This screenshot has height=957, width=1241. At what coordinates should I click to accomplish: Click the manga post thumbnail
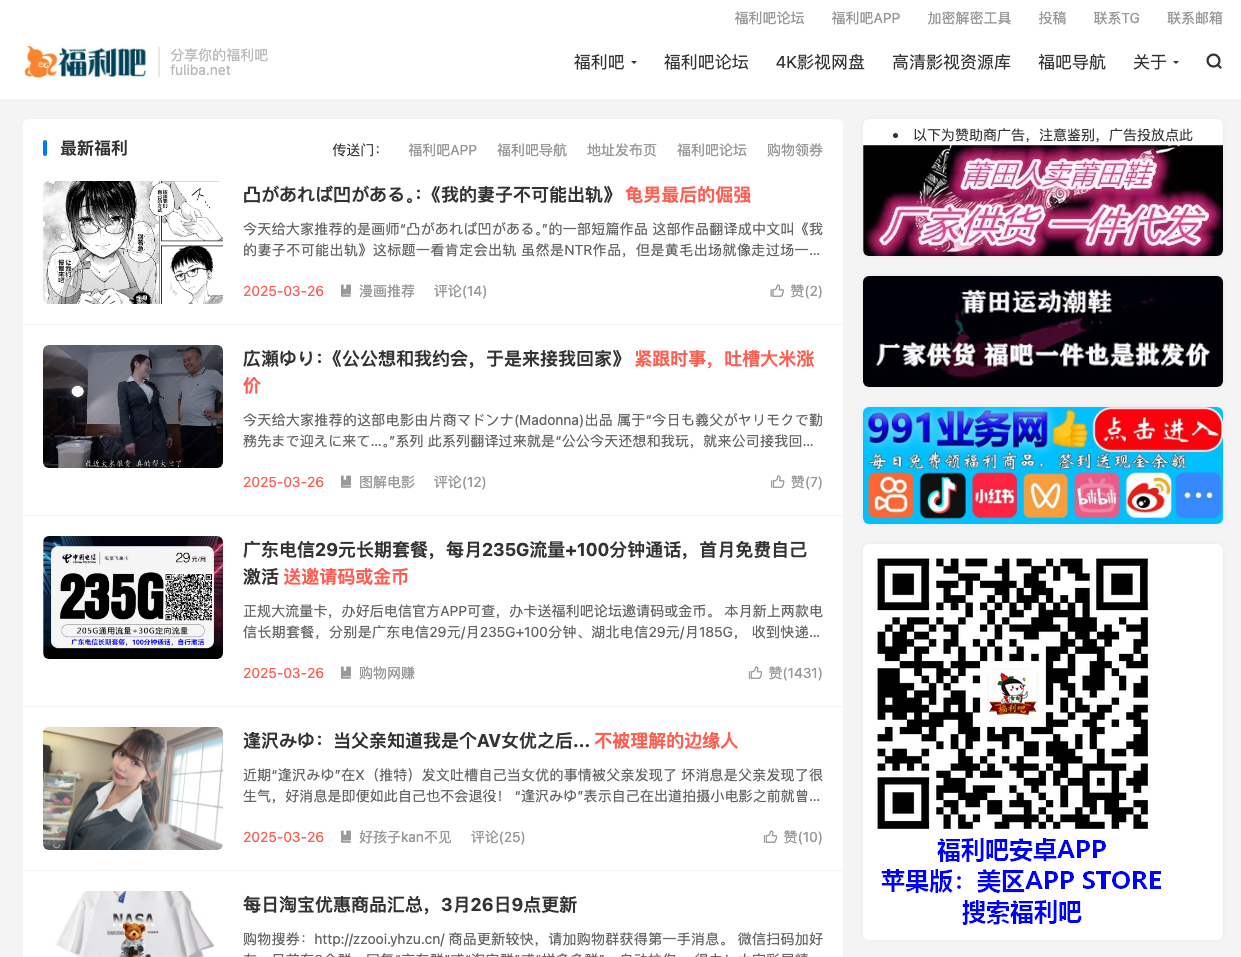[133, 242]
